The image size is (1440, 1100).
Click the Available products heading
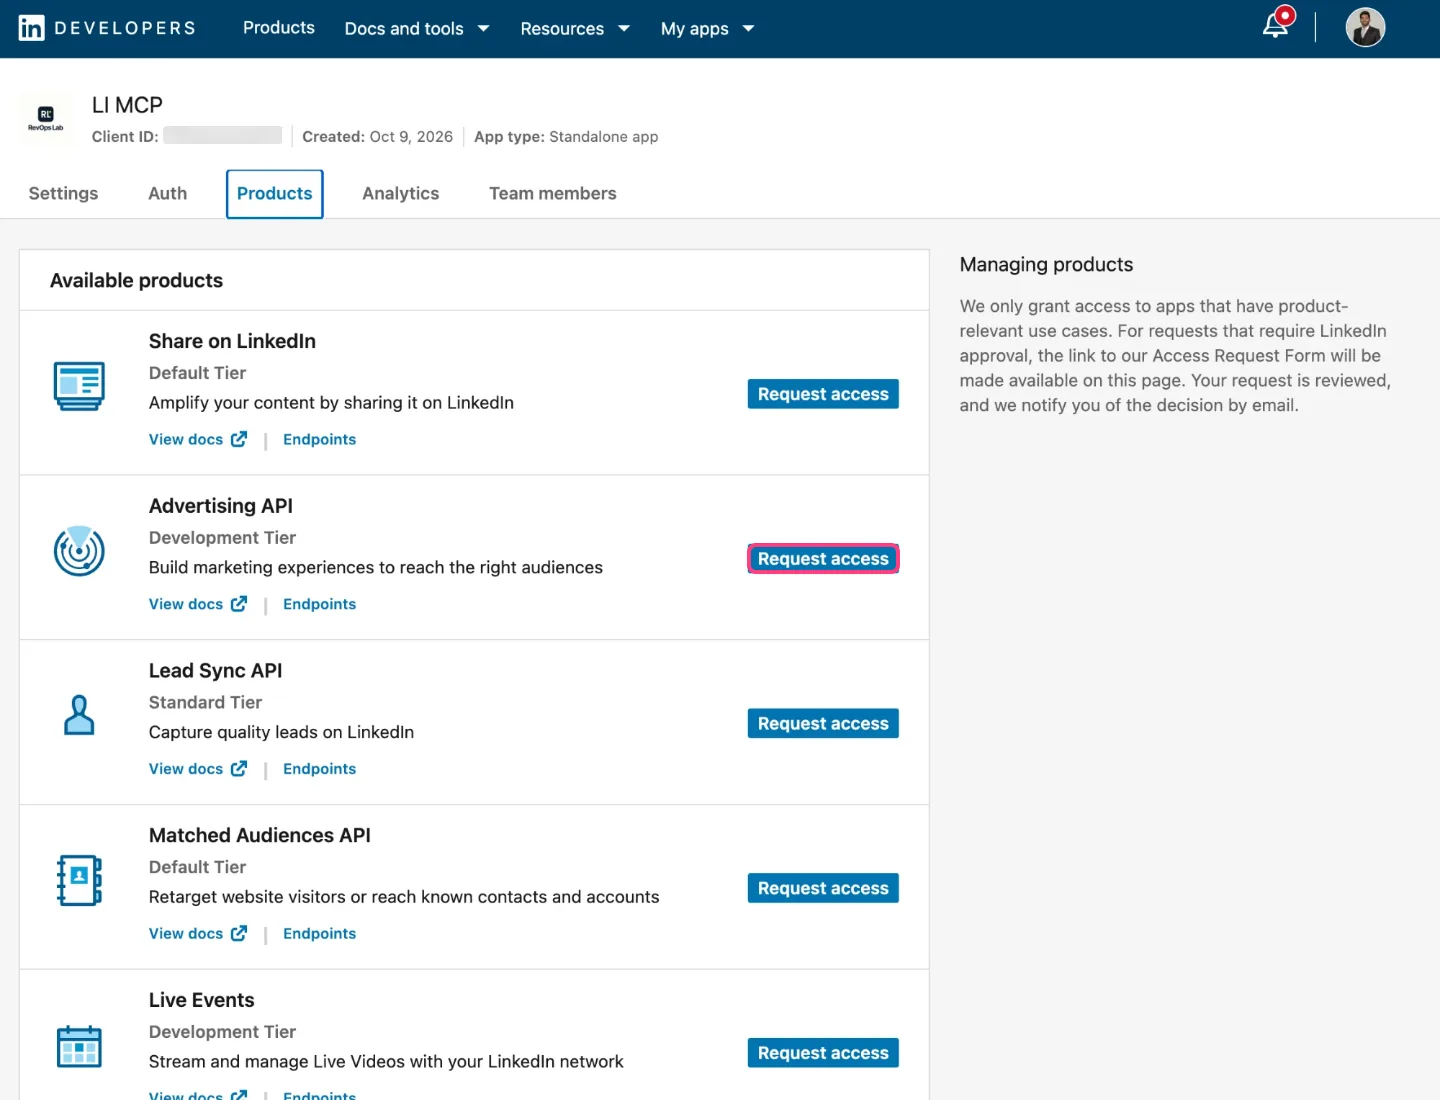137,281
